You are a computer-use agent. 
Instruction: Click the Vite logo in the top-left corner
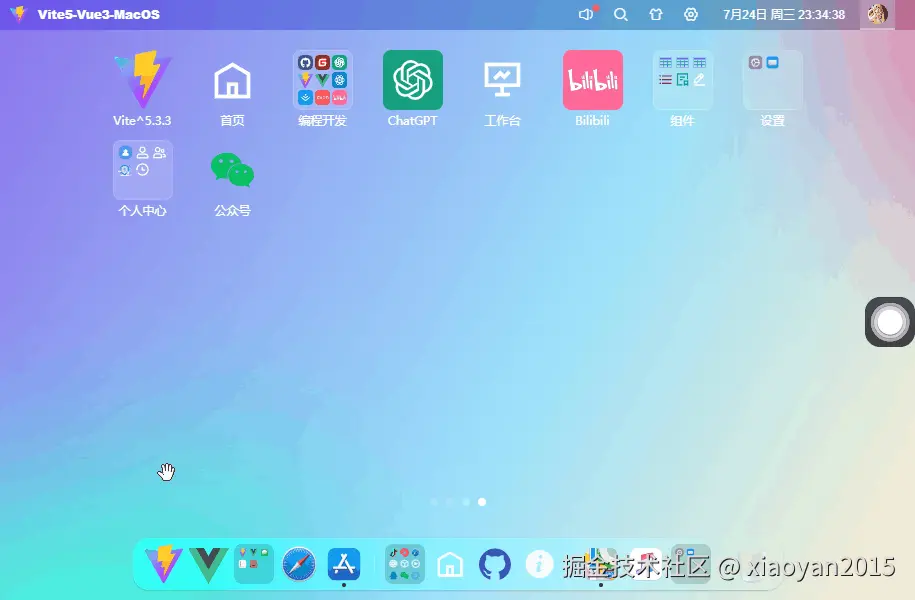click(19, 14)
